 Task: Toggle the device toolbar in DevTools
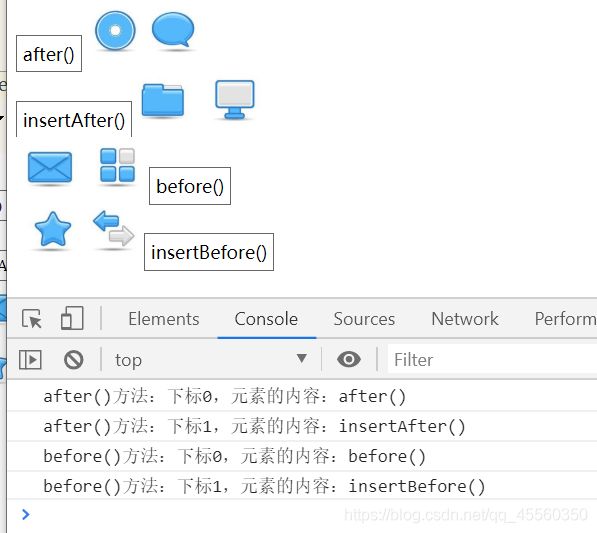coord(72,318)
